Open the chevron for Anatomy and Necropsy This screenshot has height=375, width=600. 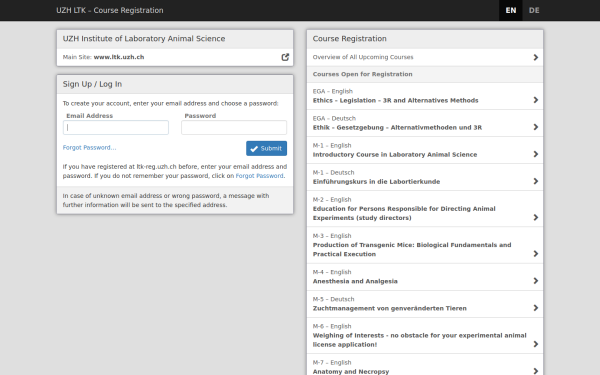536,371
